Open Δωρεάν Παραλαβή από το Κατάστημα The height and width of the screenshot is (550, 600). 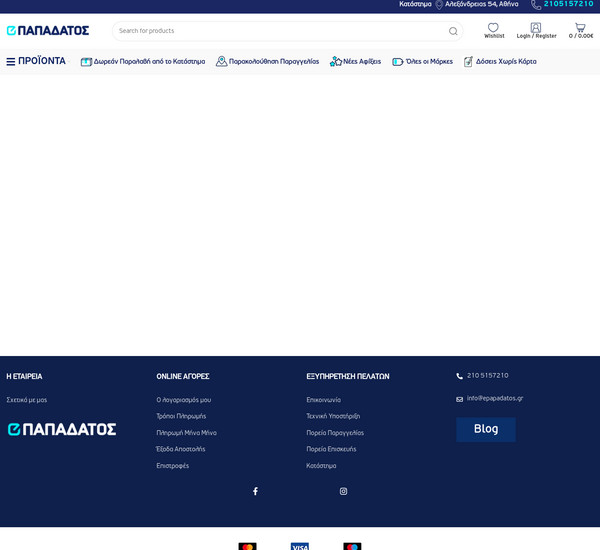click(x=149, y=62)
